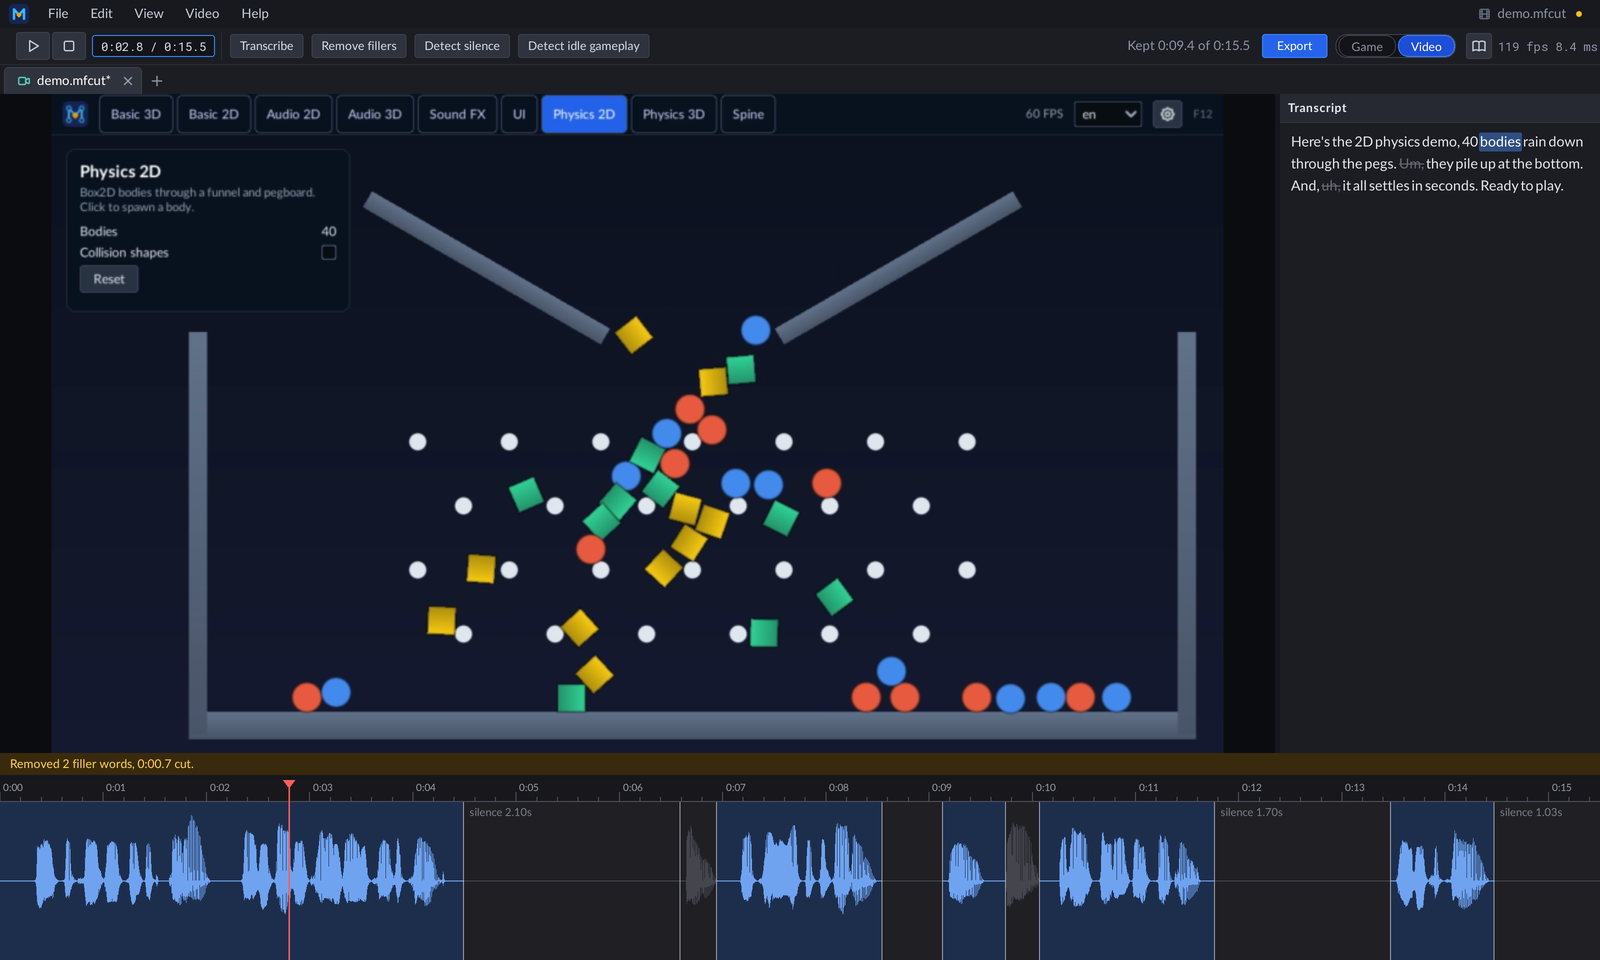The height and width of the screenshot is (960, 1600).
Task: Click the Export button
Action: (1294, 46)
